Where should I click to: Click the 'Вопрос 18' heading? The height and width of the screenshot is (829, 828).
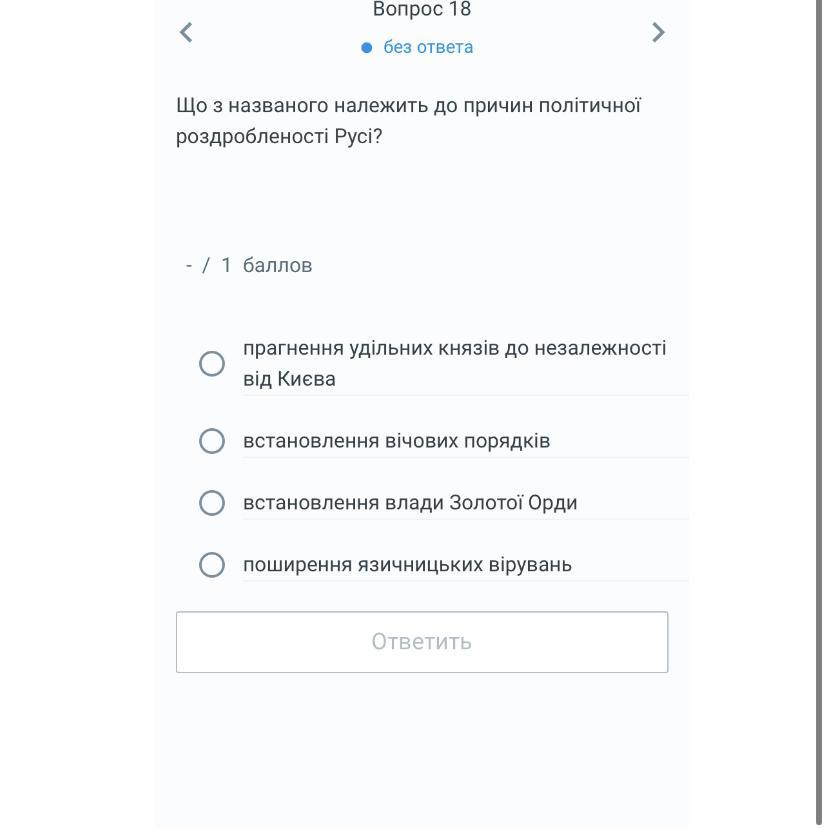point(421,9)
